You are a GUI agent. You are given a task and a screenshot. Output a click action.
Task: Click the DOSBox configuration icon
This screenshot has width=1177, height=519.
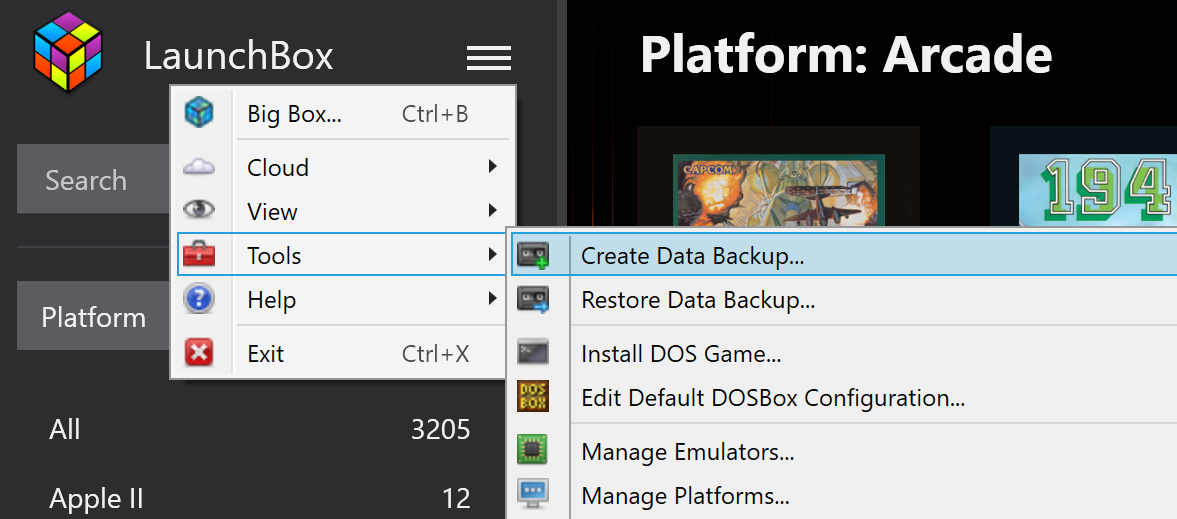533,397
